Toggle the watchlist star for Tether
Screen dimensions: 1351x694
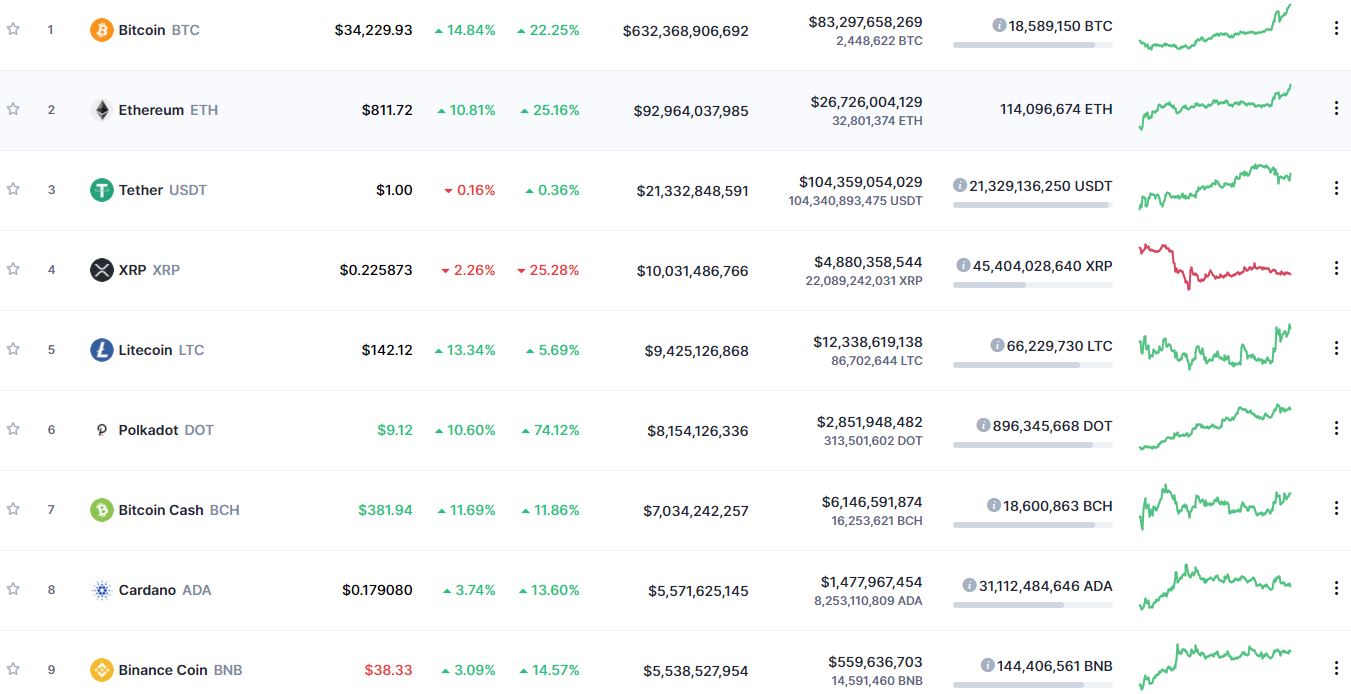point(13,189)
